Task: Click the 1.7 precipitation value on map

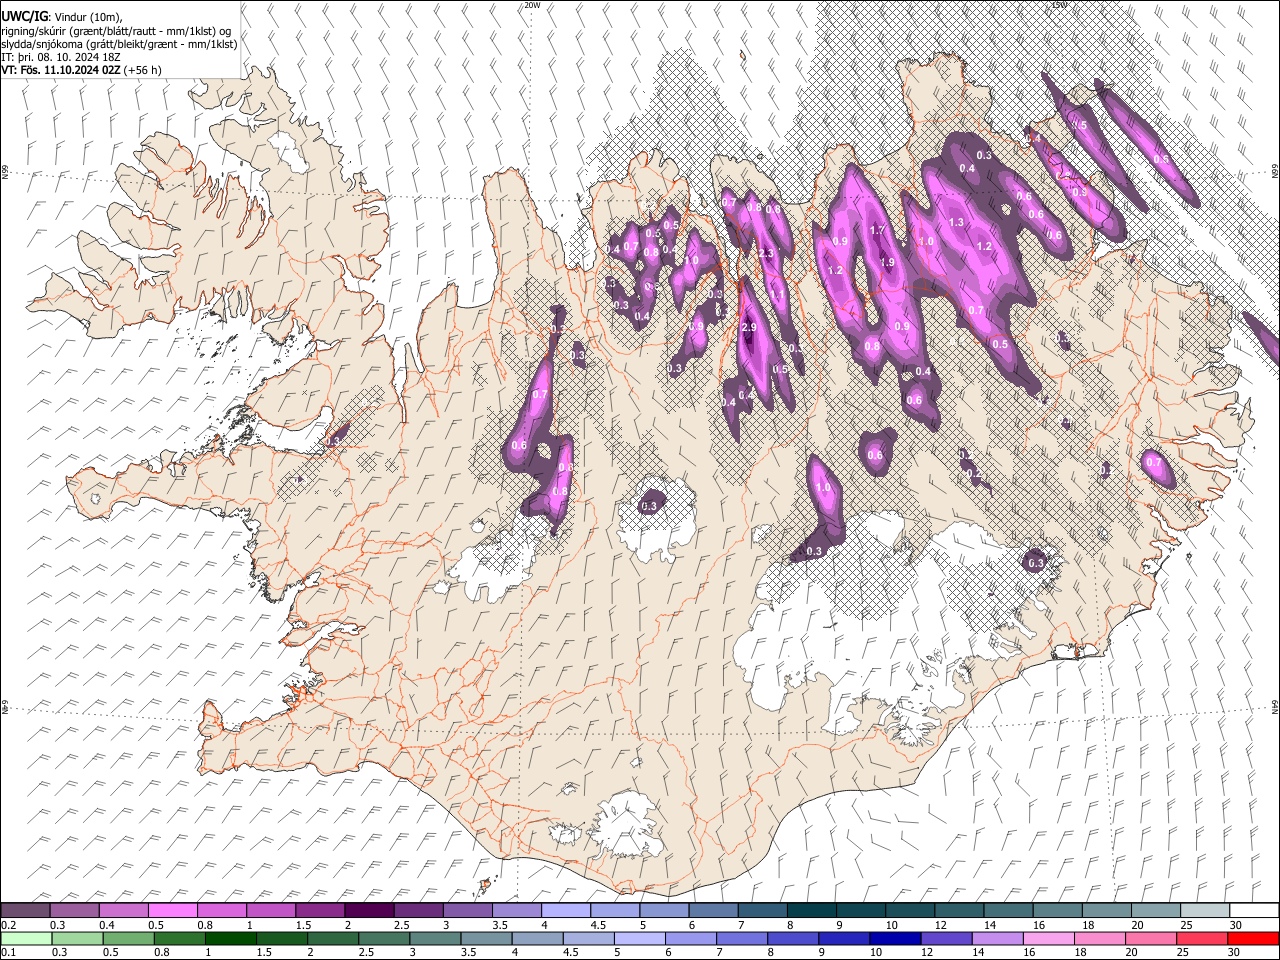Action: click(x=878, y=230)
